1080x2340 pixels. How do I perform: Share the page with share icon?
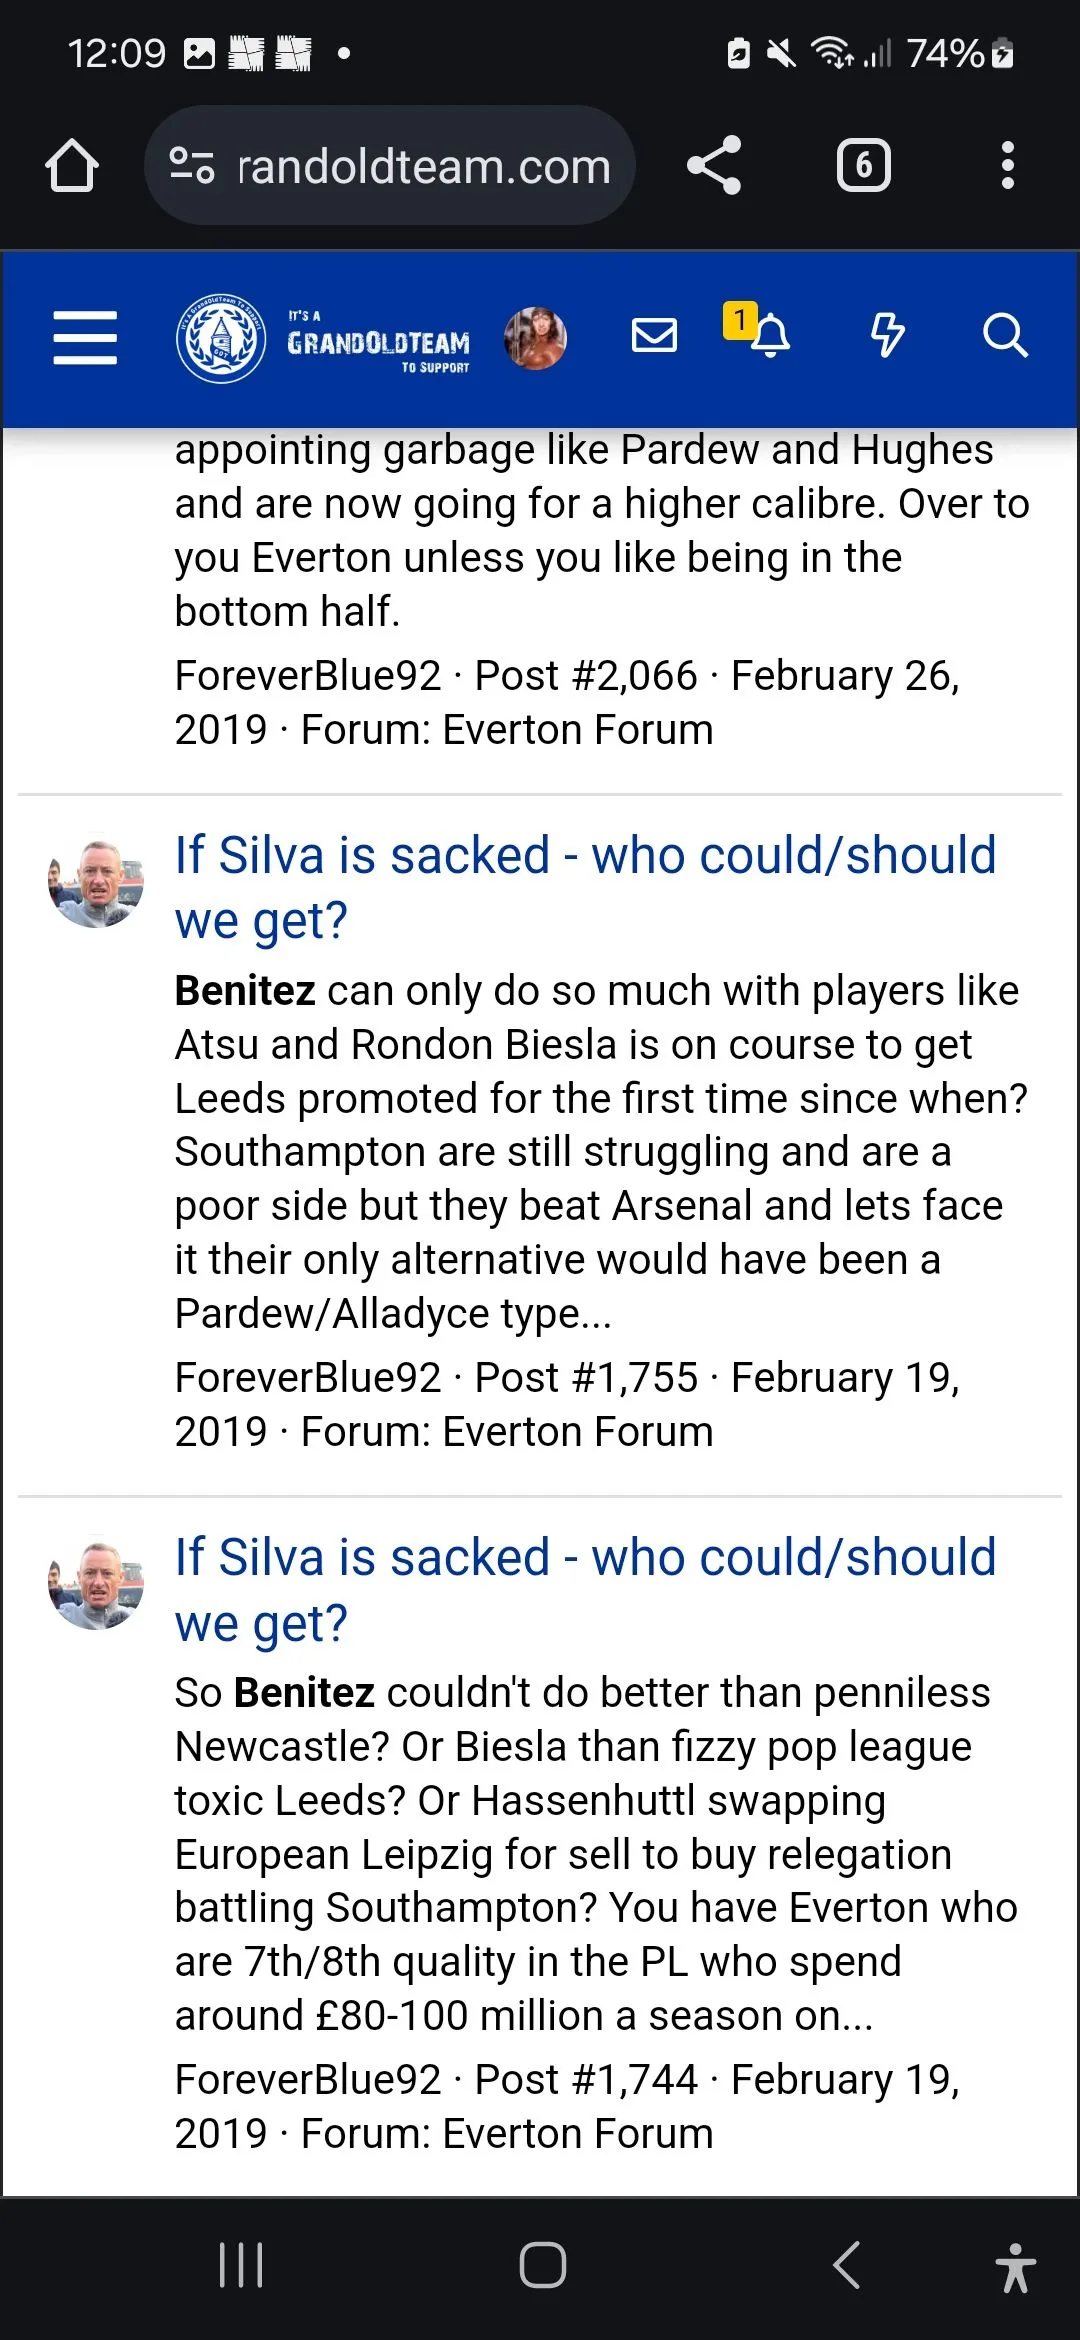pos(714,166)
